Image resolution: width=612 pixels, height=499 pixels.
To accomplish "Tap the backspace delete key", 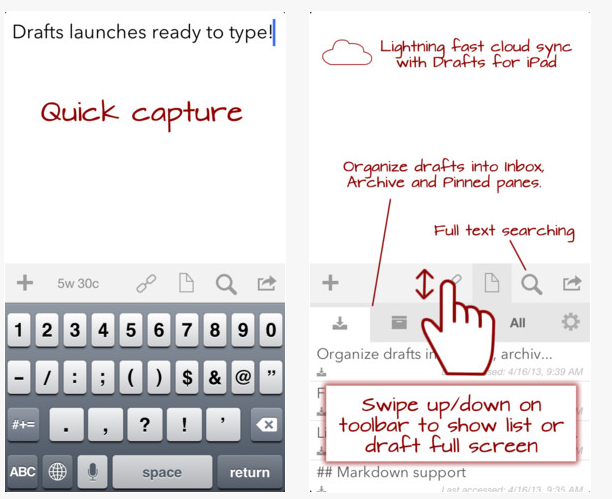I will click(x=266, y=424).
